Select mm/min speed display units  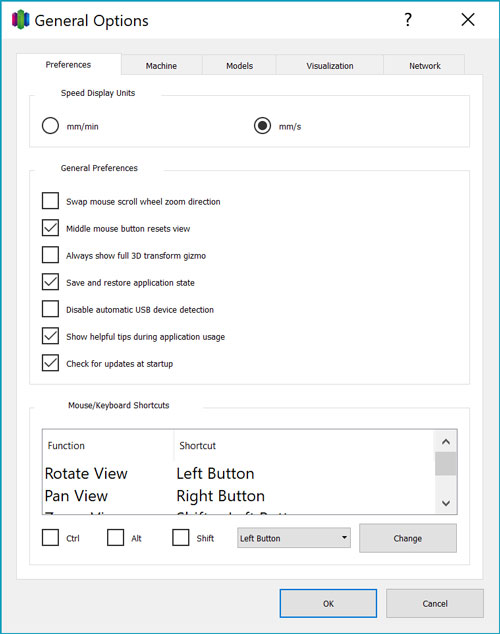(50, 126)
